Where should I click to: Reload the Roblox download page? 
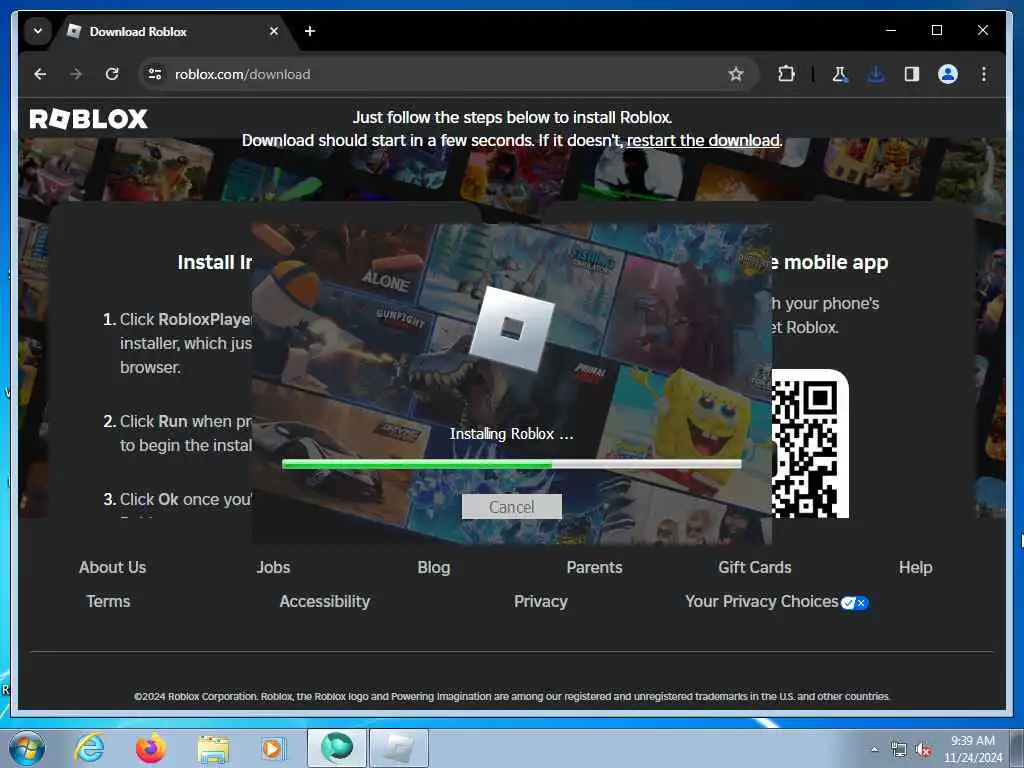pos(112,74)
